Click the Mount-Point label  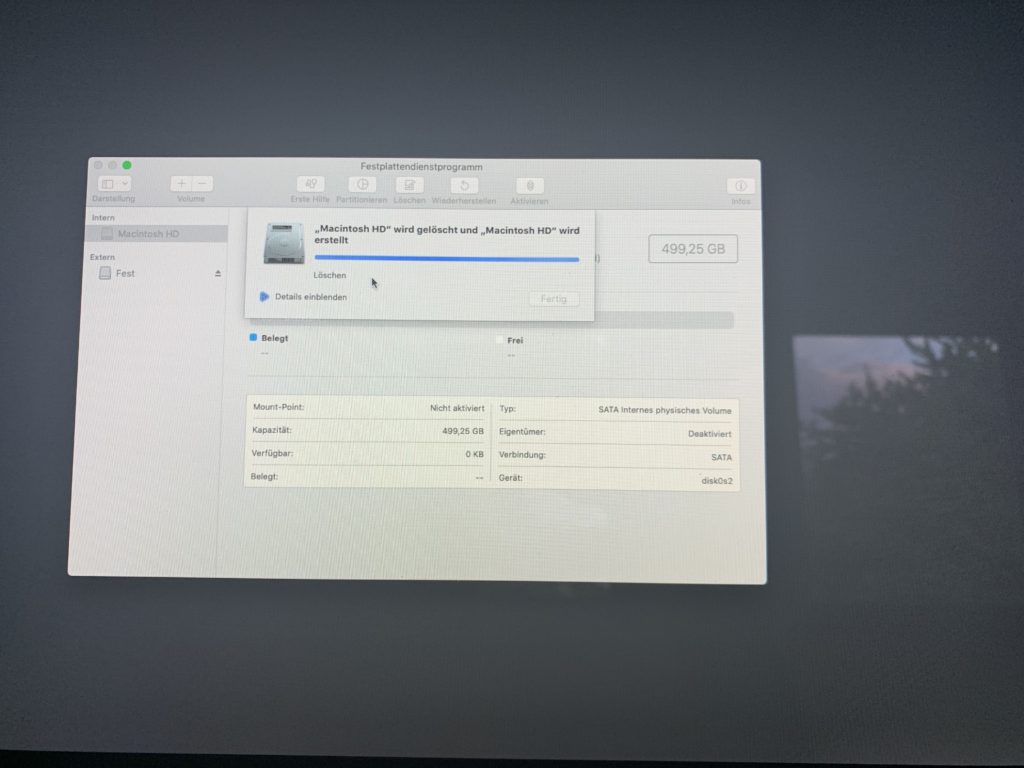click(x=278, y=407)
